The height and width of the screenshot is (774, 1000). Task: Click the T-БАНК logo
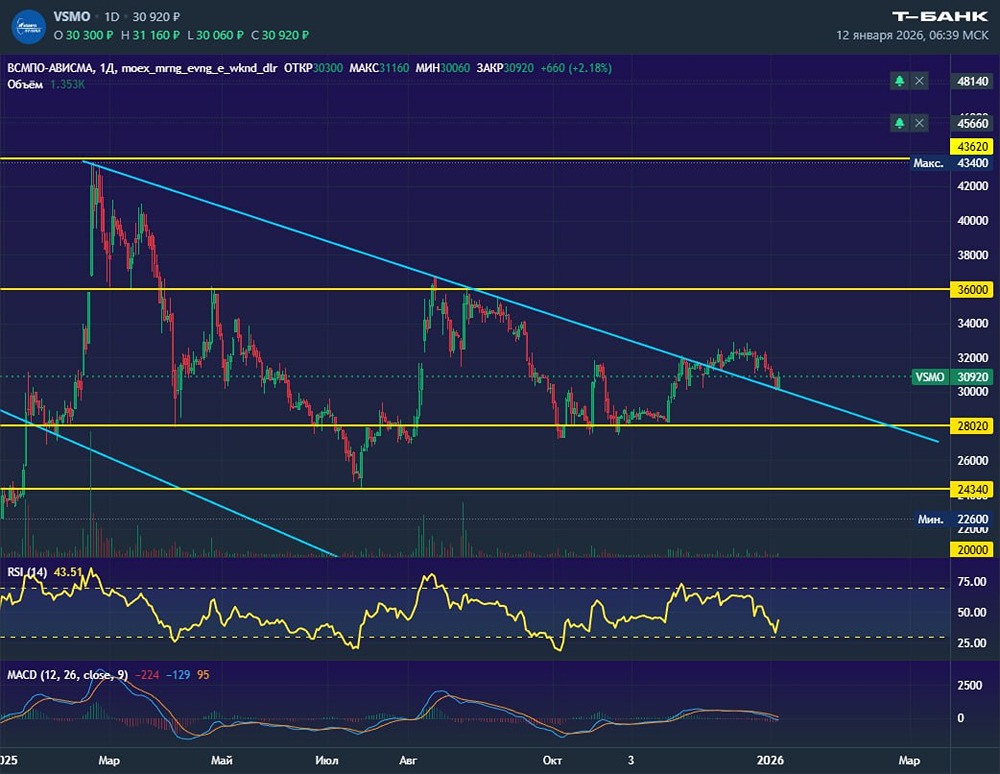[939, 17]
